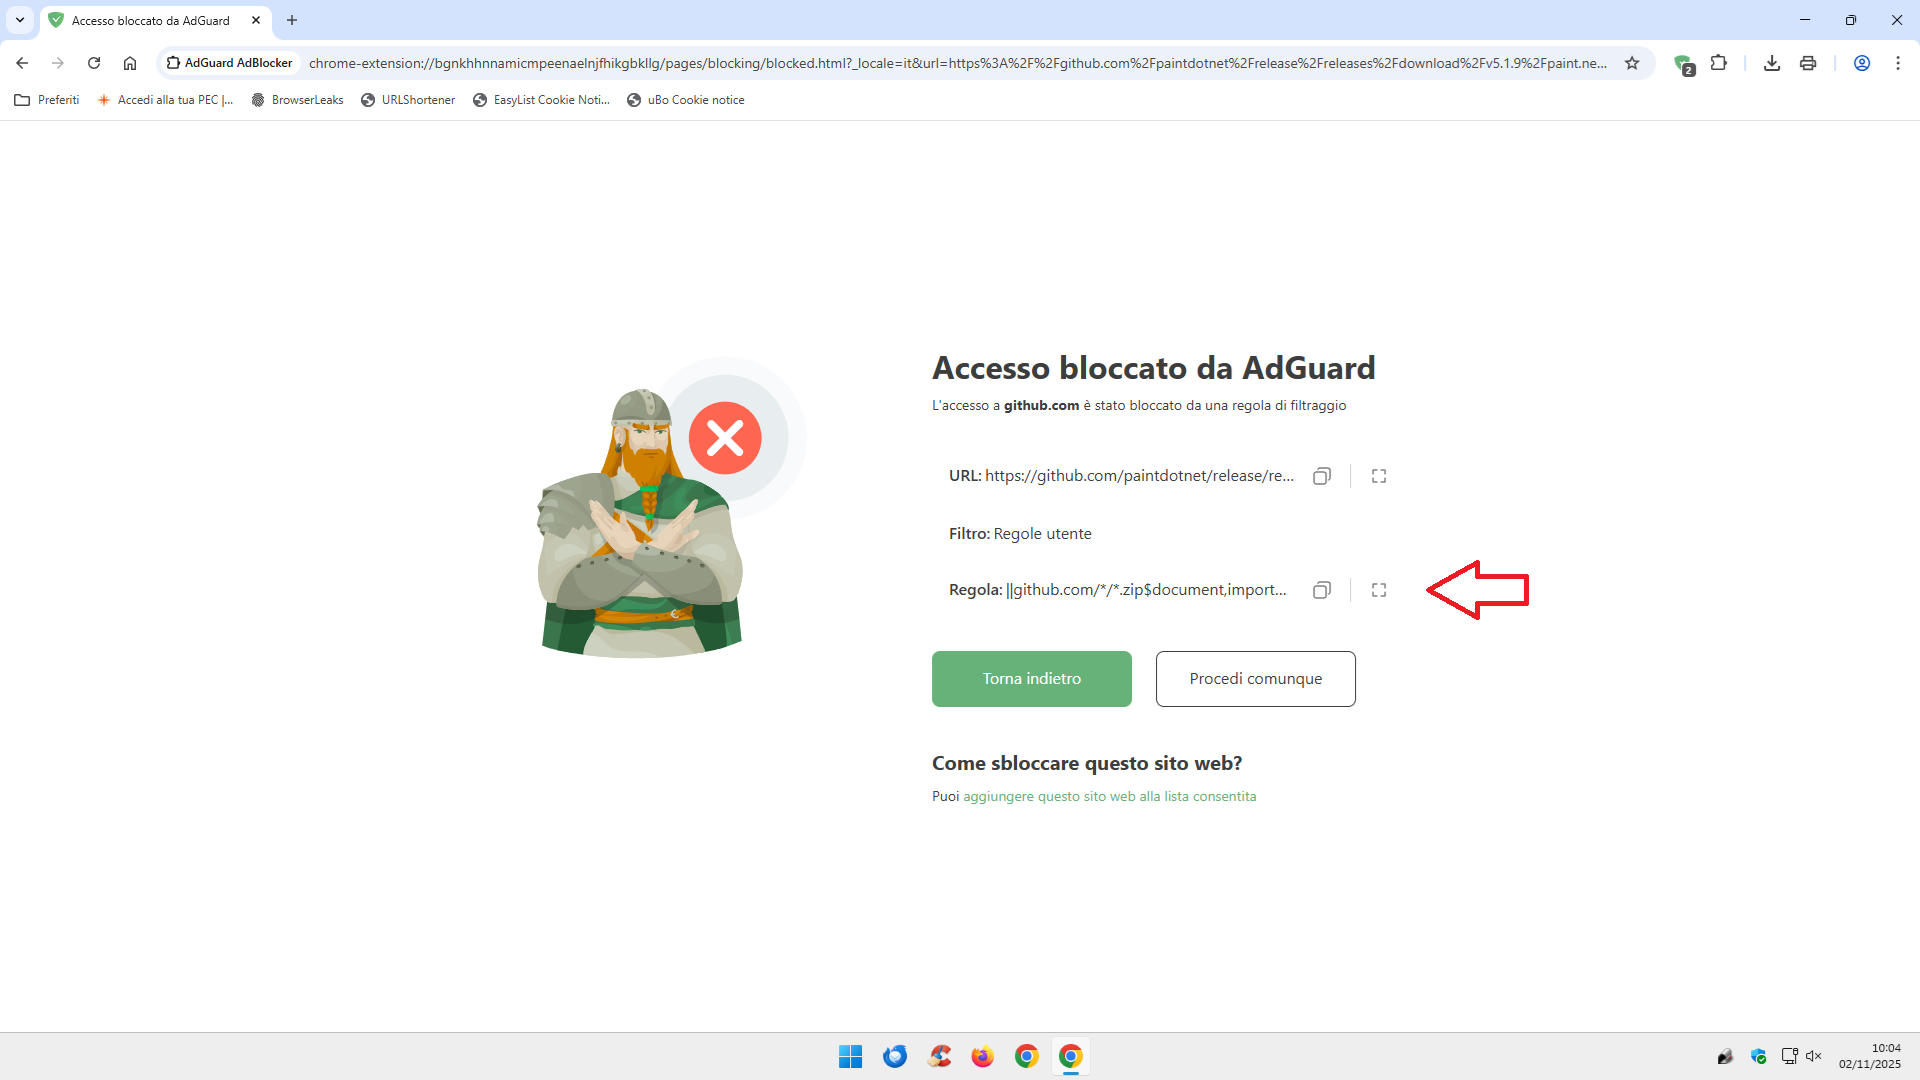Viewport: 1920px width, 1080px height.
Task: Expand the full blocked URL text
Action: point(1379,476)
